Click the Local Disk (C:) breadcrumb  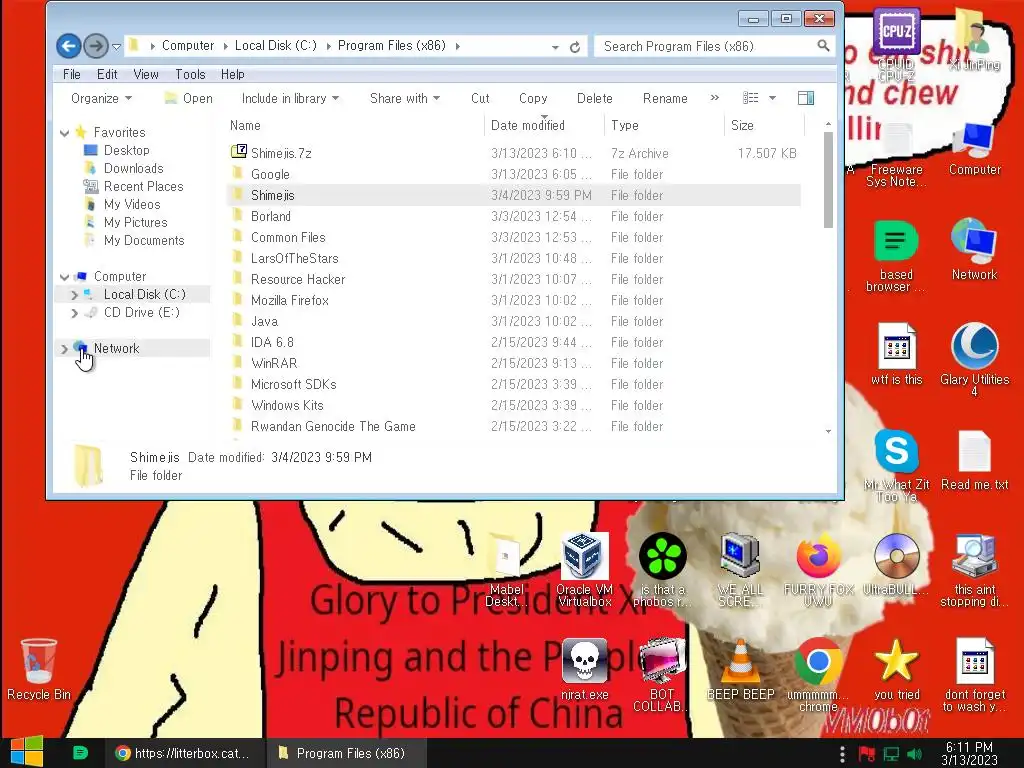coord(276,46)
